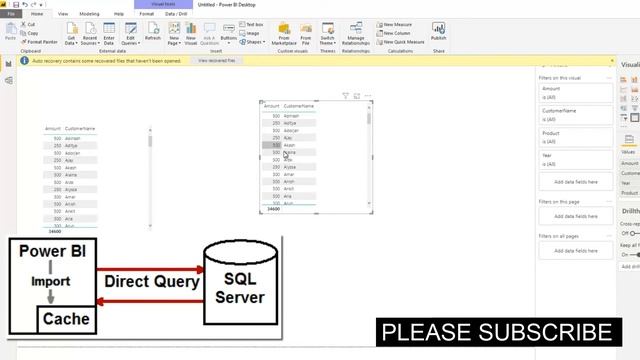The image size is (640, 360).
Task: Open the Help ribbon tab
Action: [119, 14]
